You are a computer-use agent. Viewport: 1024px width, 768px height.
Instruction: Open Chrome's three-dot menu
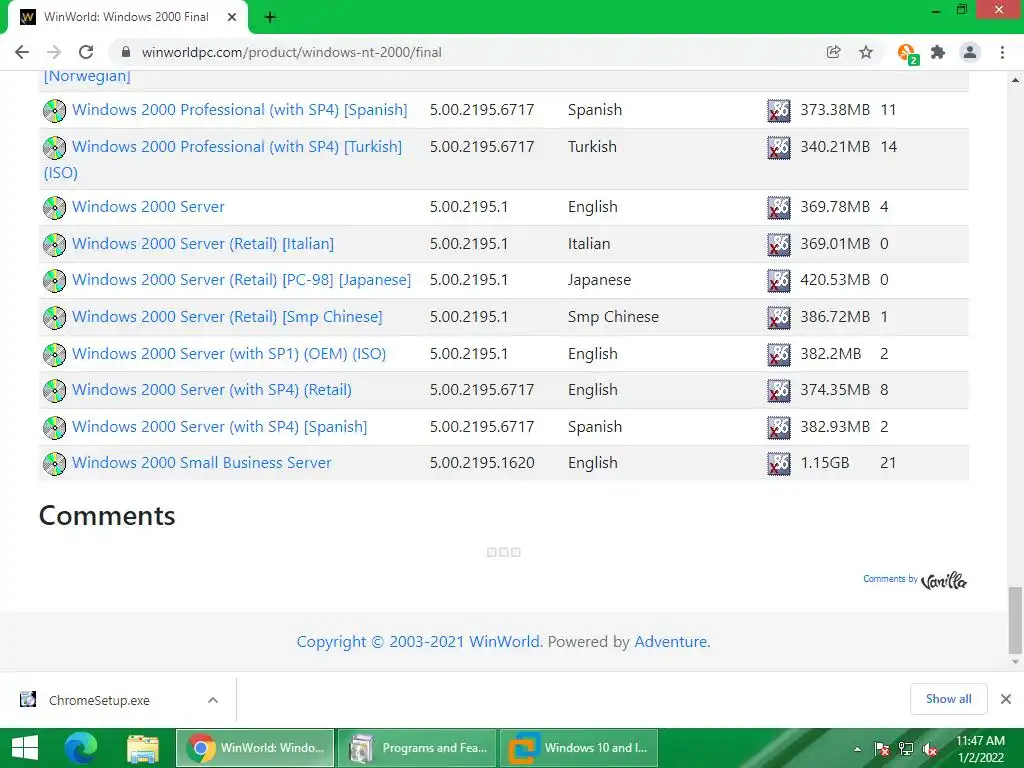[1002, 52]
